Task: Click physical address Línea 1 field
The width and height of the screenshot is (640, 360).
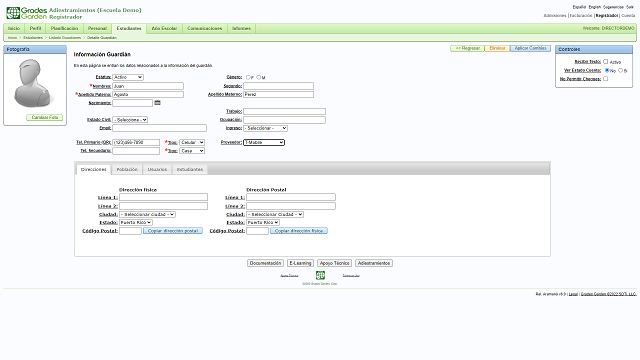Action: coord(163,197)
